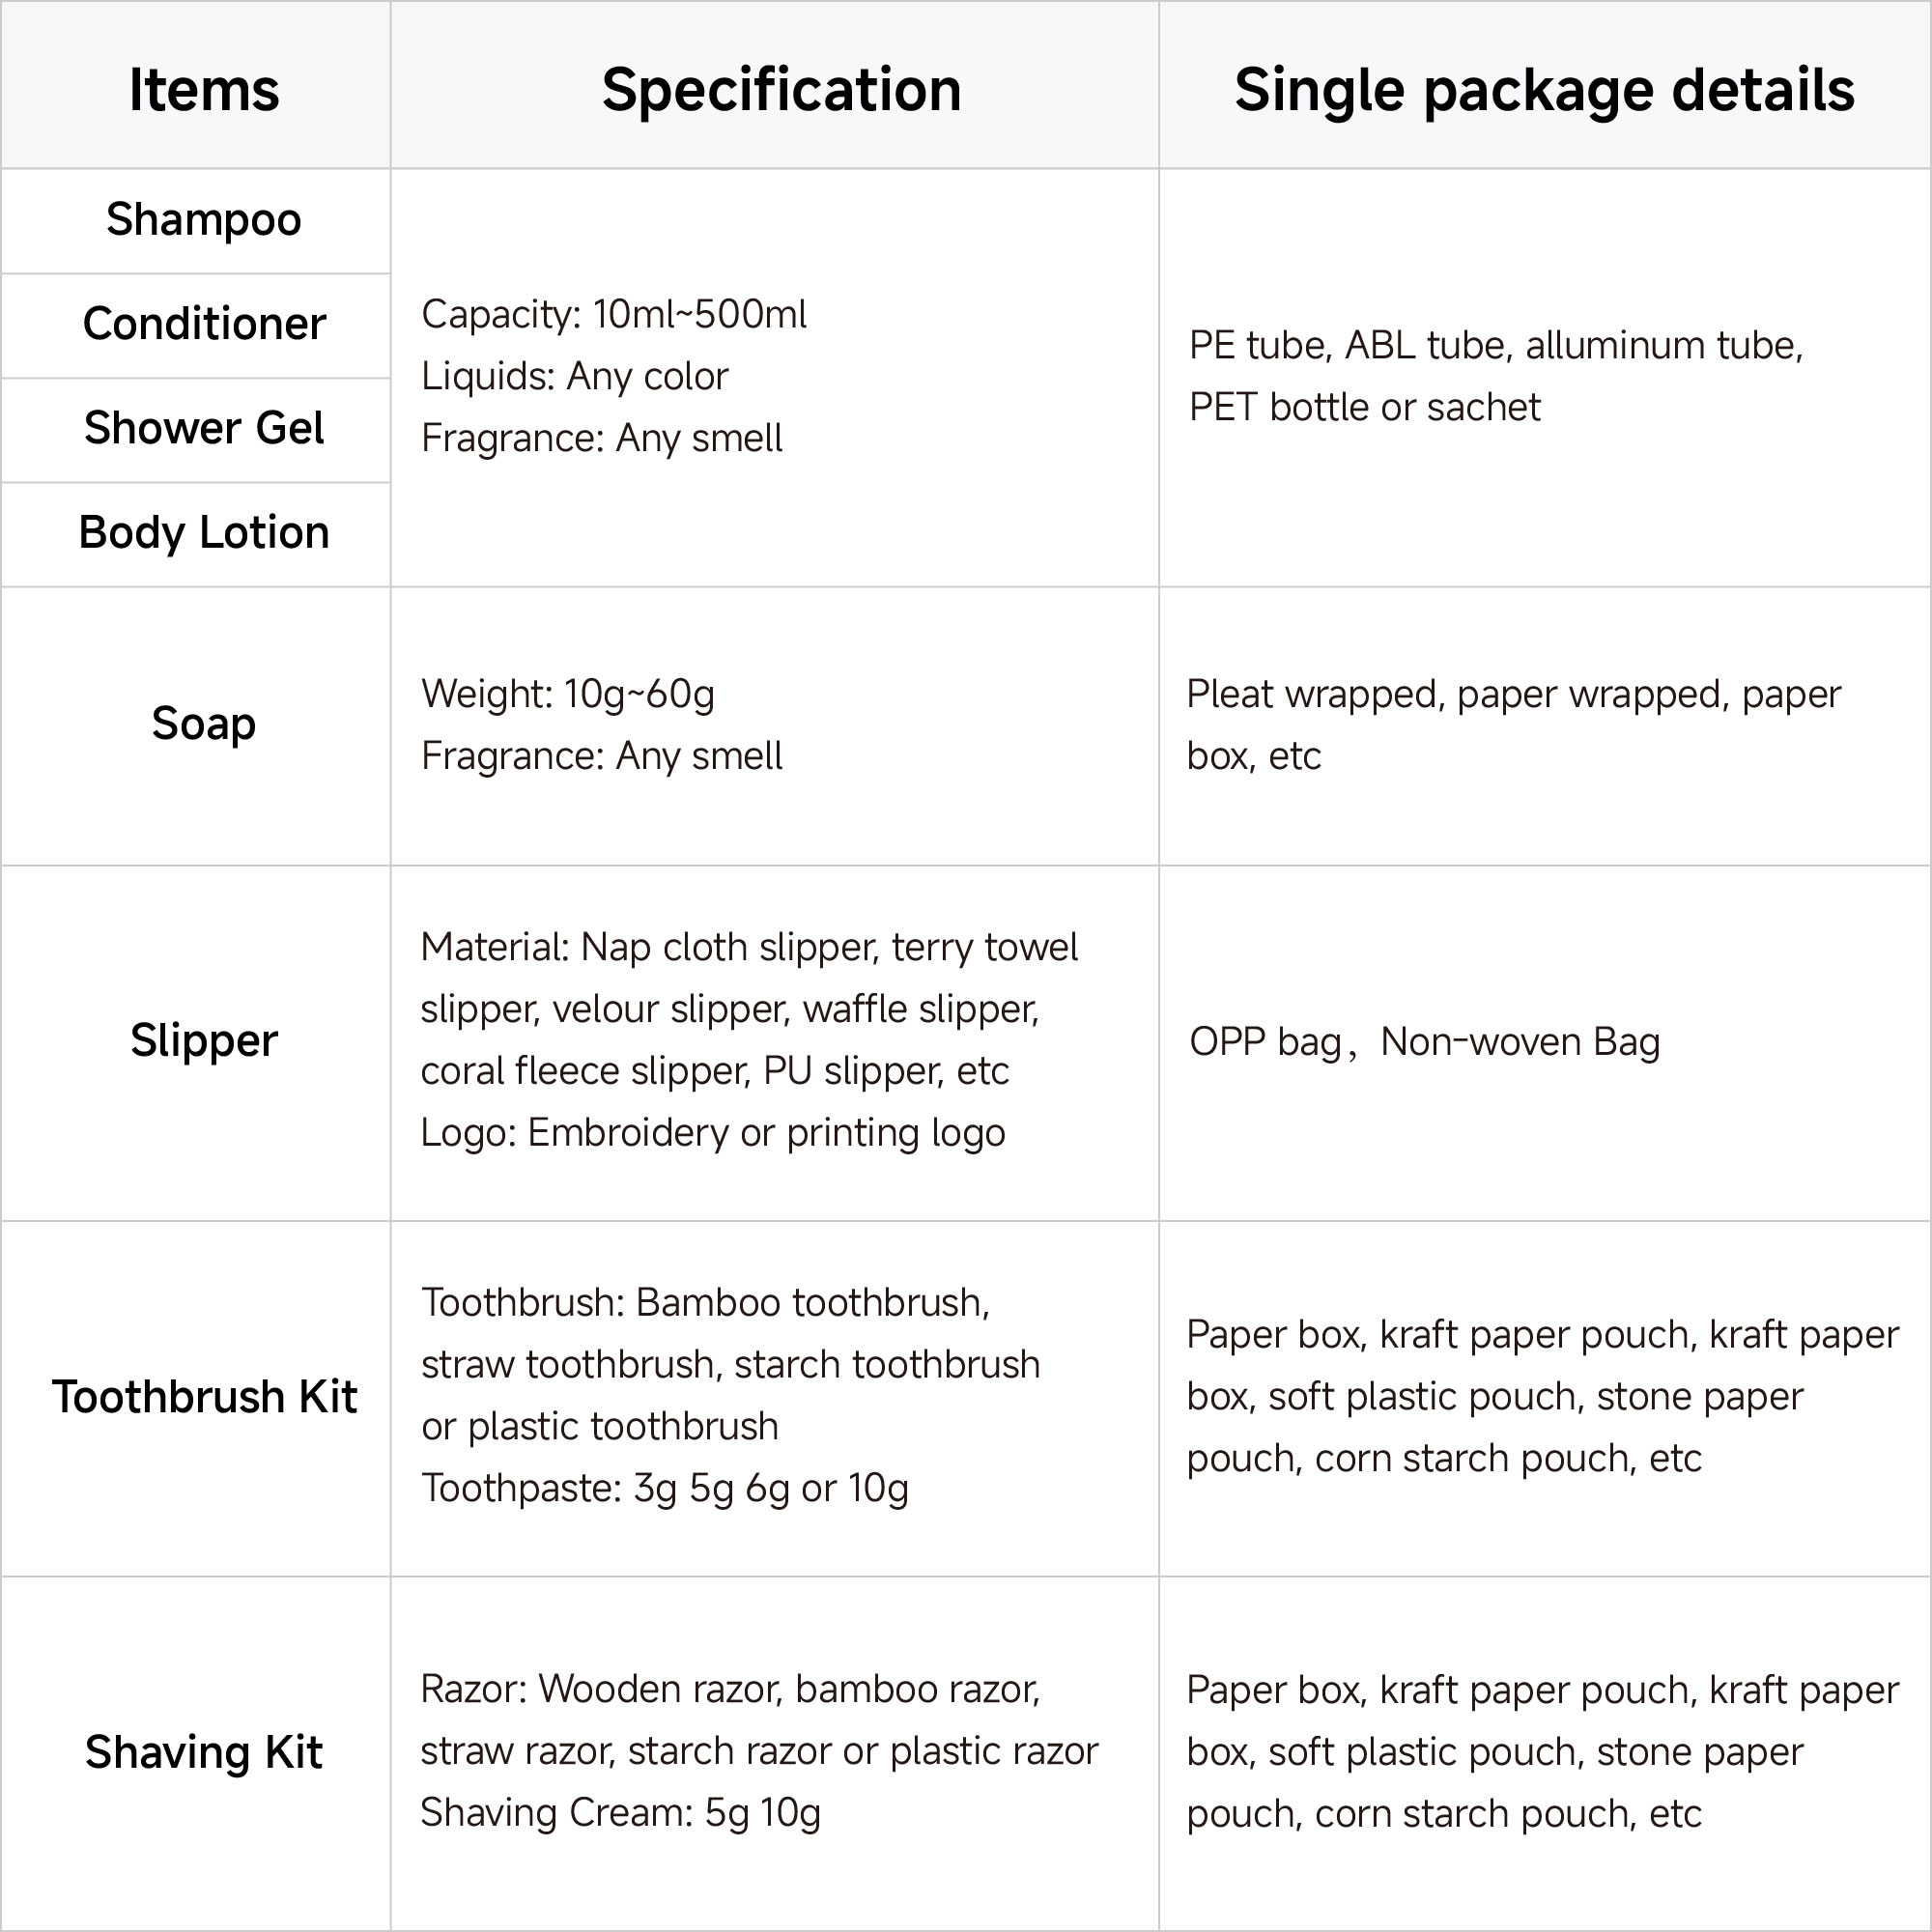Select the PE tube, ABL tube package text
This screenshot has width=1932, height=1932.
pos(1495,346)
